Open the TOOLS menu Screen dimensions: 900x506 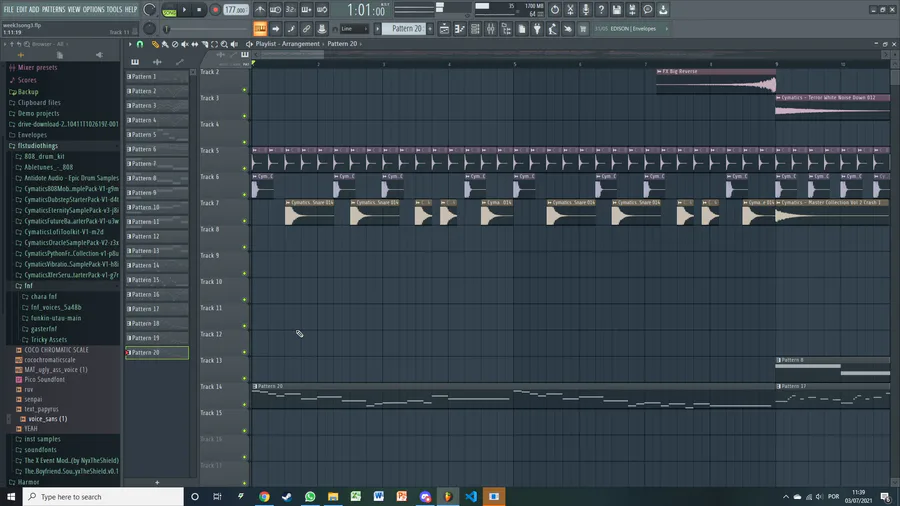pyautogui.click(x=114, y=10)
